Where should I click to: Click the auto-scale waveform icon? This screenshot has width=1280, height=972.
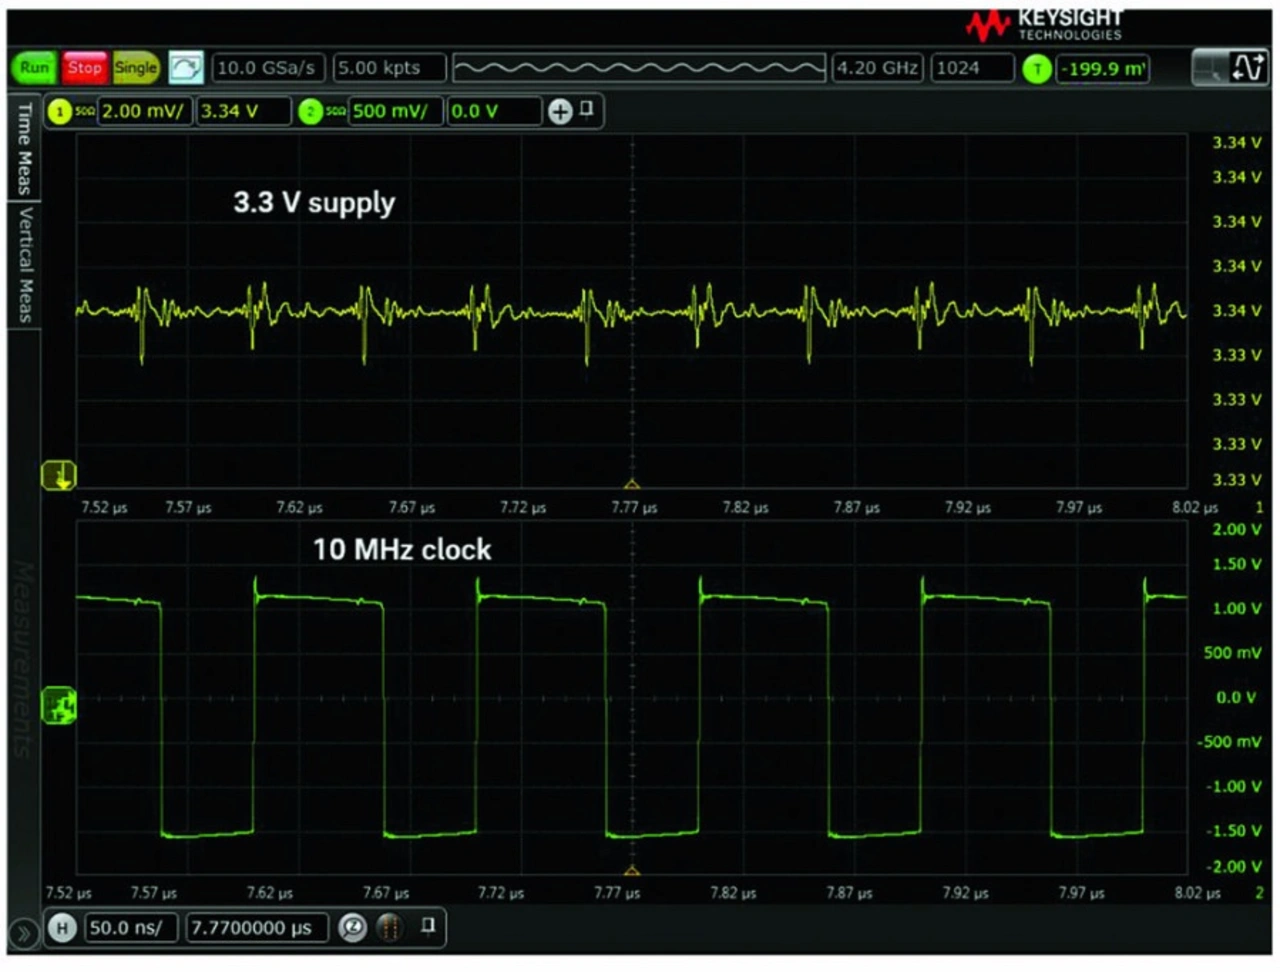[x=185, y=68]
